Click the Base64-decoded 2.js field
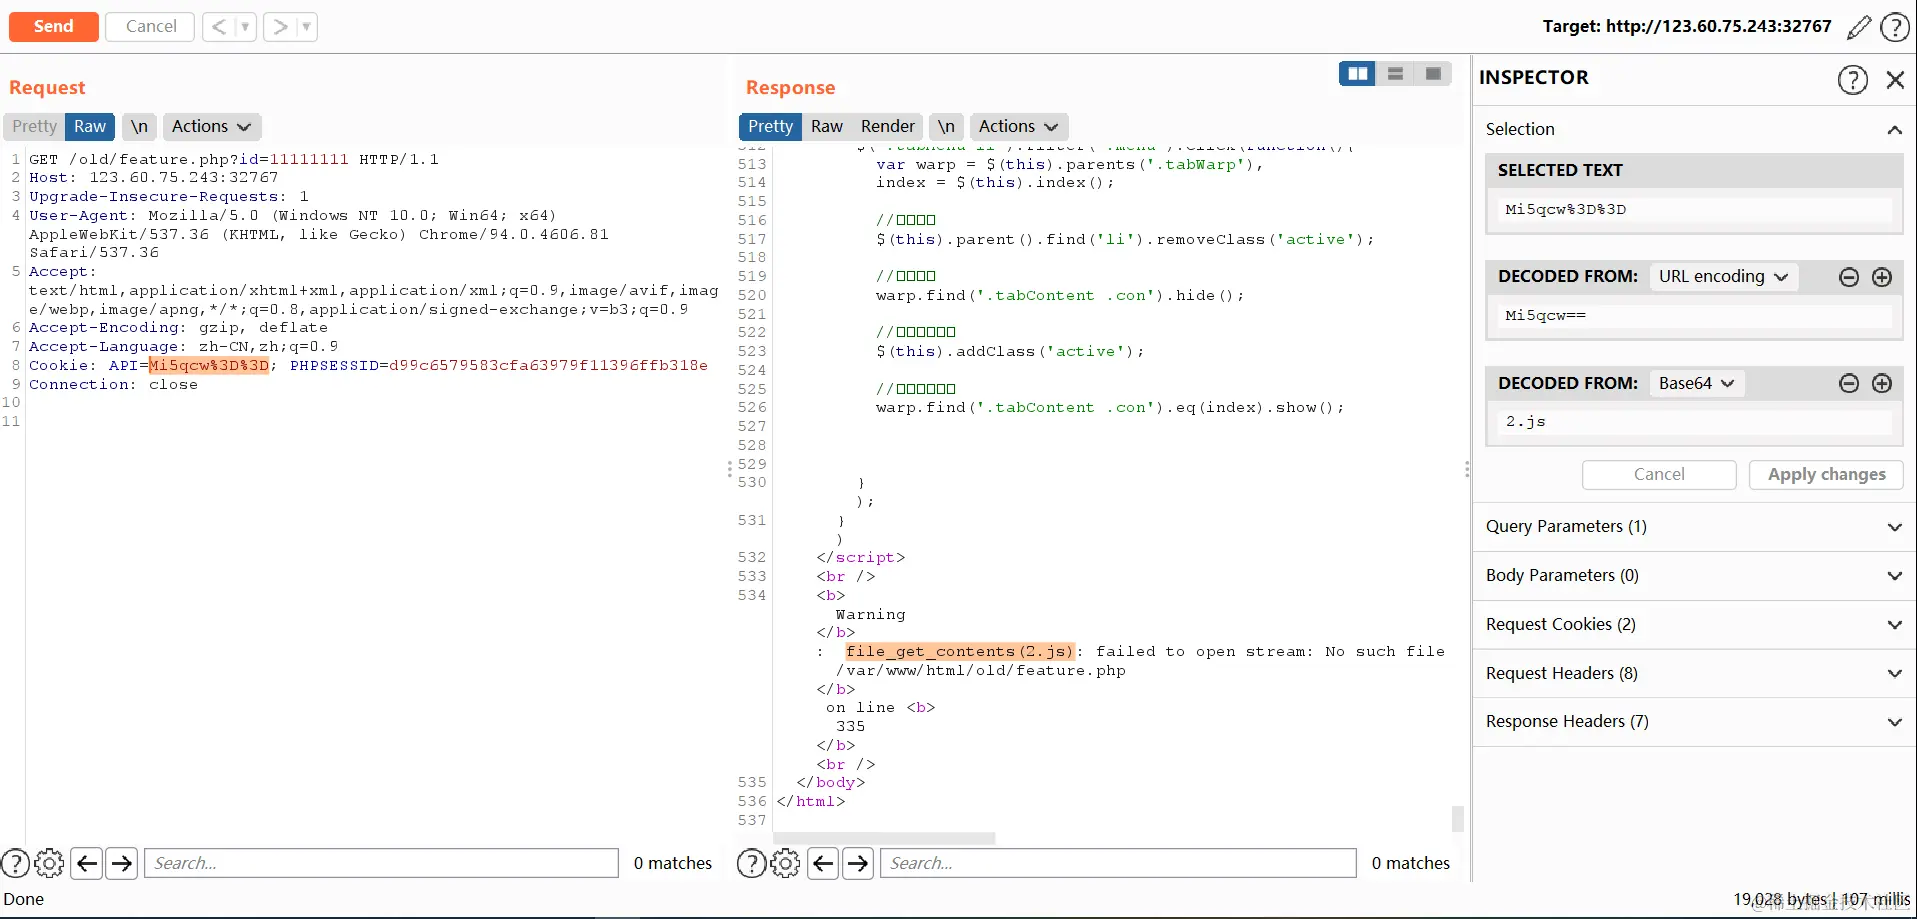 tap(1694, 422)
